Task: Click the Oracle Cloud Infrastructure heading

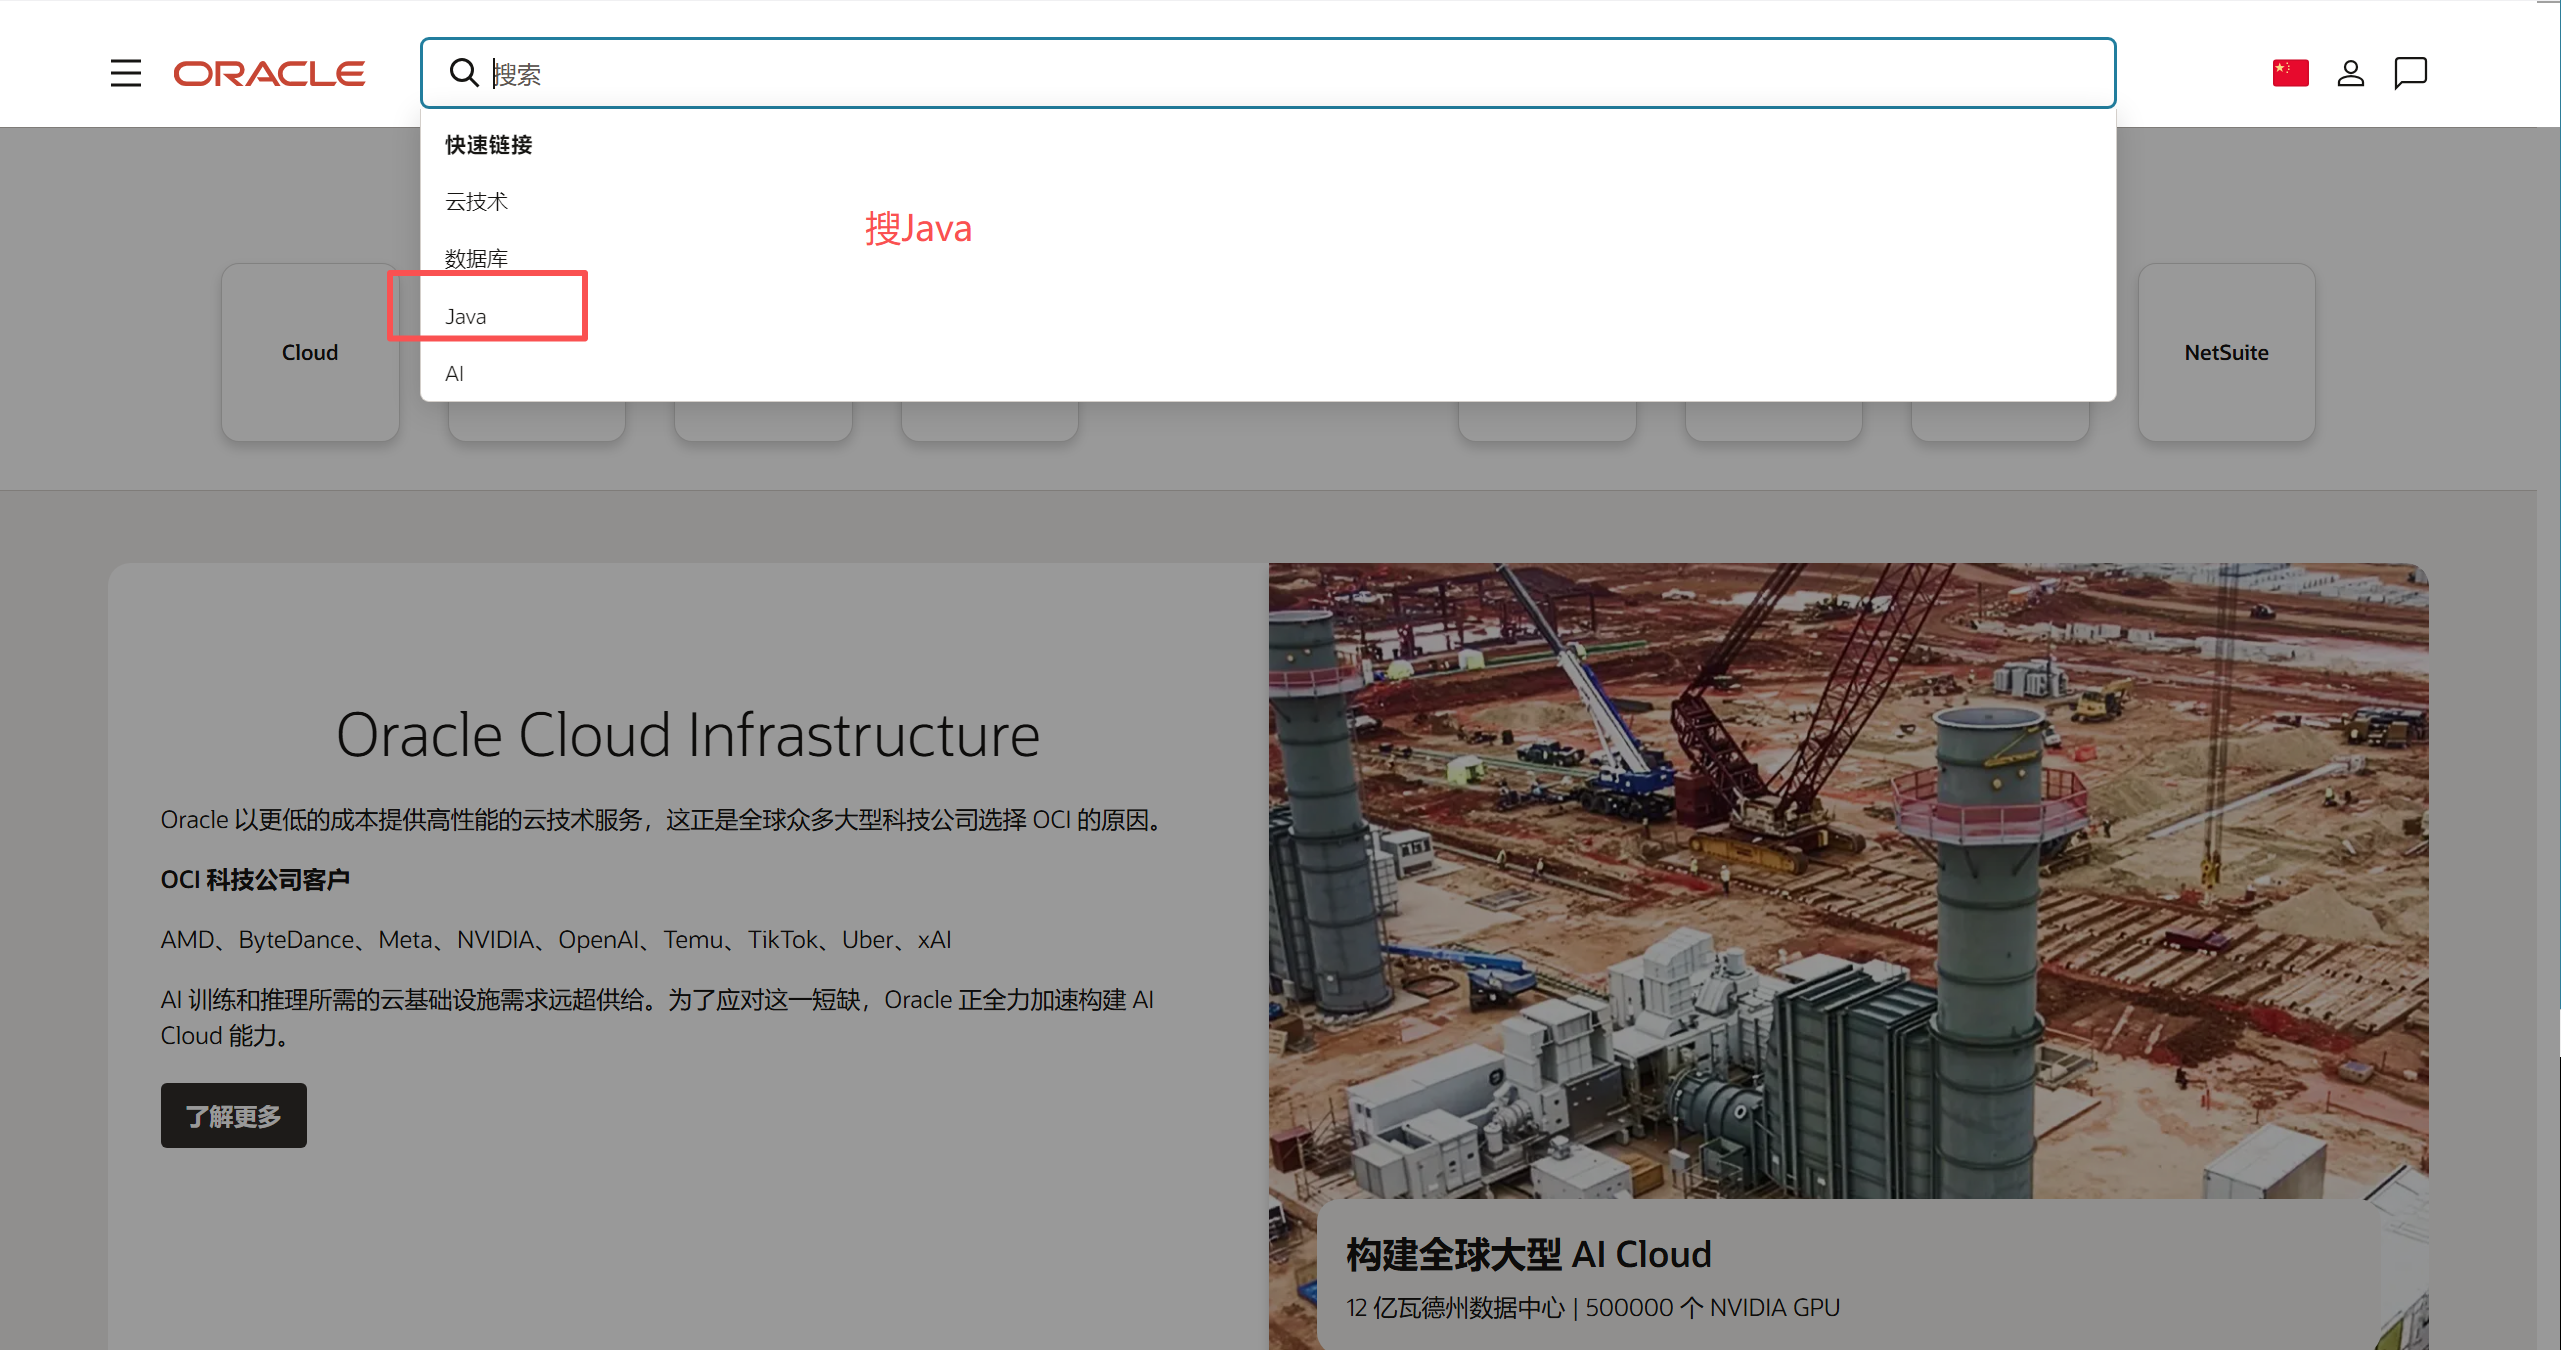Action: tap(688, 735)
